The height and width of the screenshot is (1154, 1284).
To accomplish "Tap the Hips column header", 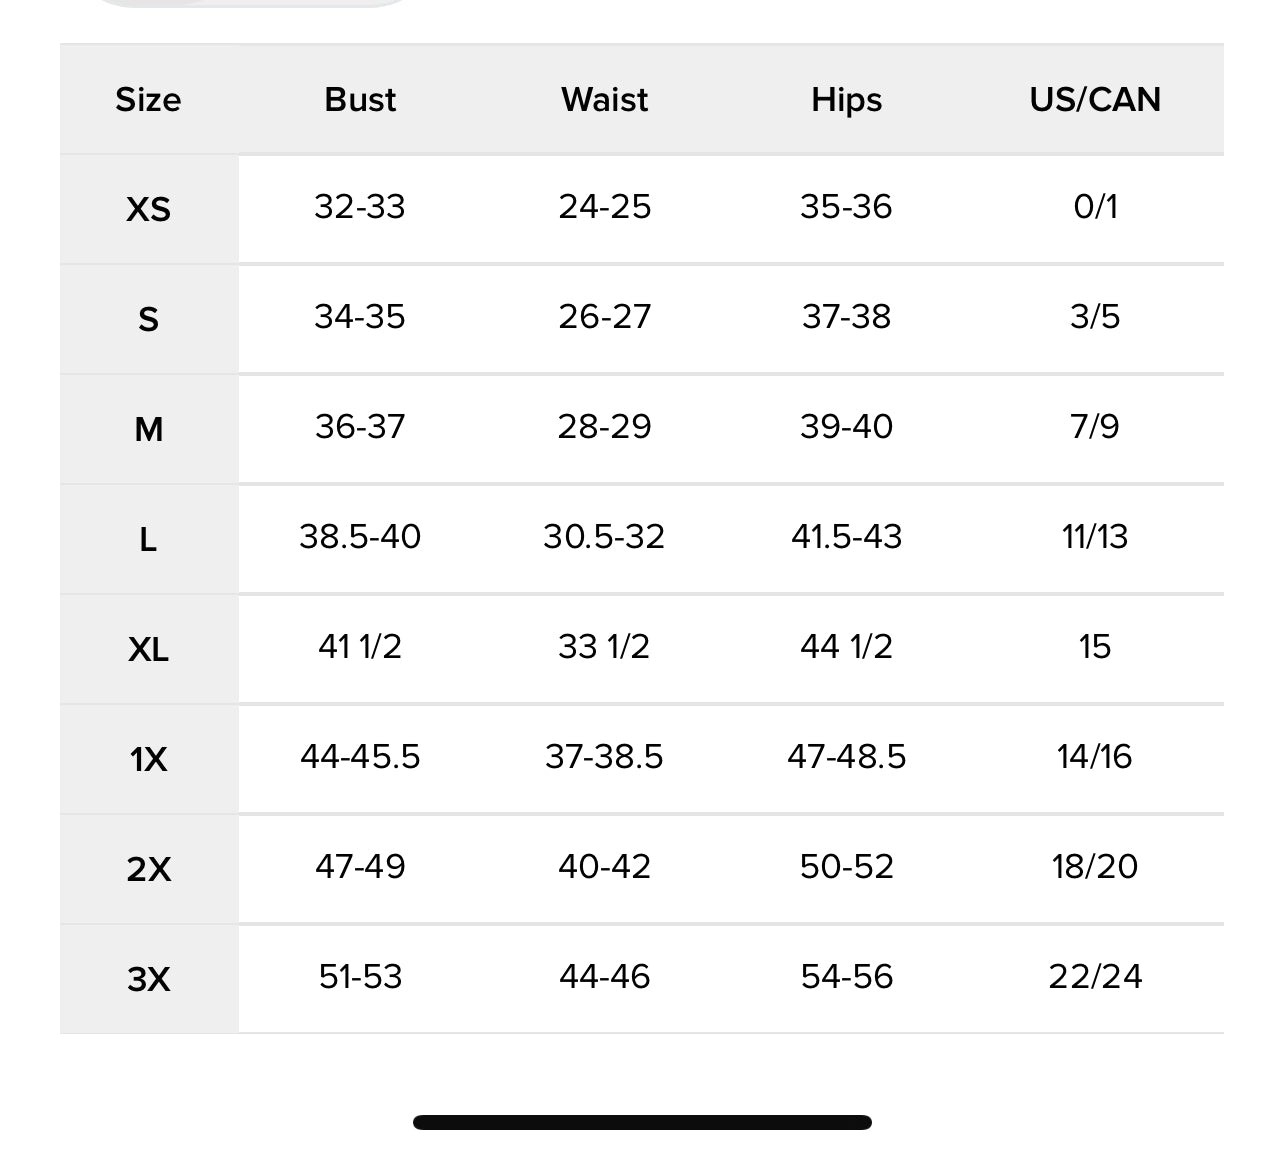I will tap(846, 100).
